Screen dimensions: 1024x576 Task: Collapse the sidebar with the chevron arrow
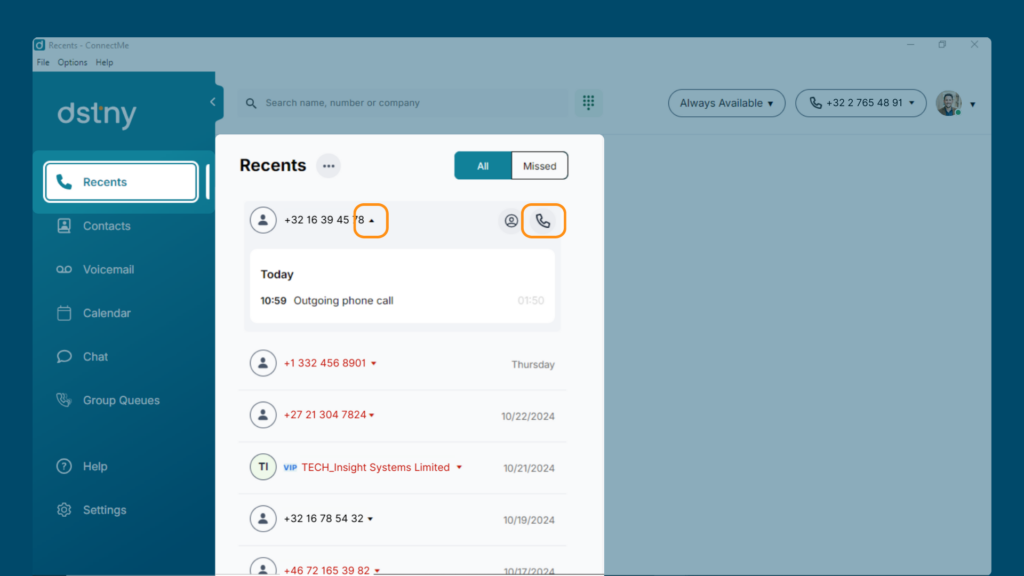pyautogui.click(x=213, y=102)
